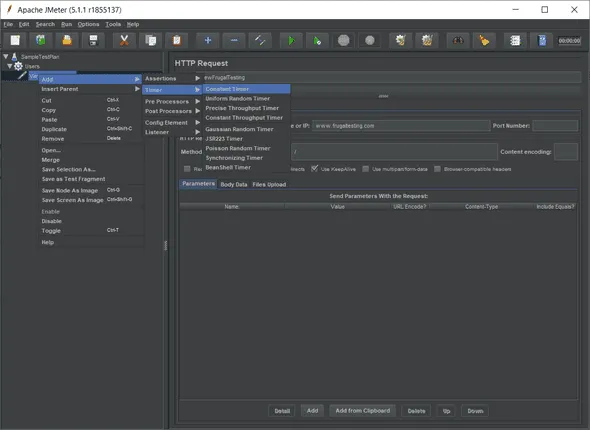The image size is (590, 430).
Task: Open the Function Helper list icon
Action: point(515,40)
